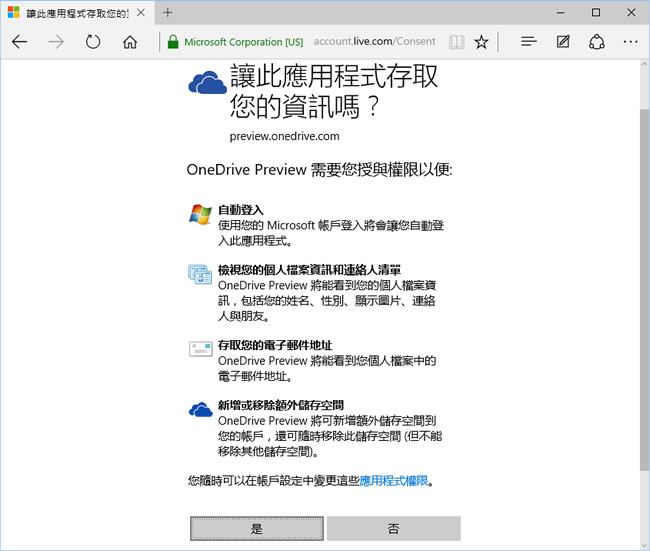Go back to the previous page
650x551 pixels.
19,42
